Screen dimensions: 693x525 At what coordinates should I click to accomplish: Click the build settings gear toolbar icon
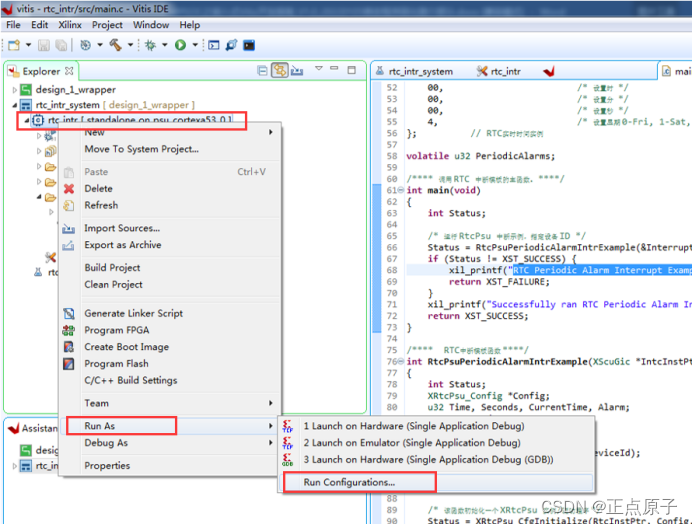[85, 45]
